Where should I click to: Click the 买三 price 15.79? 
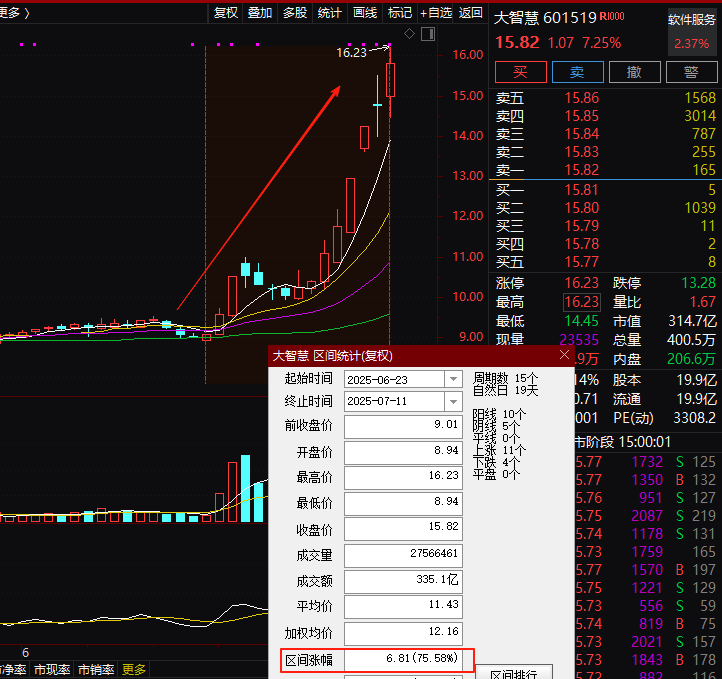[x=582, y=226]
